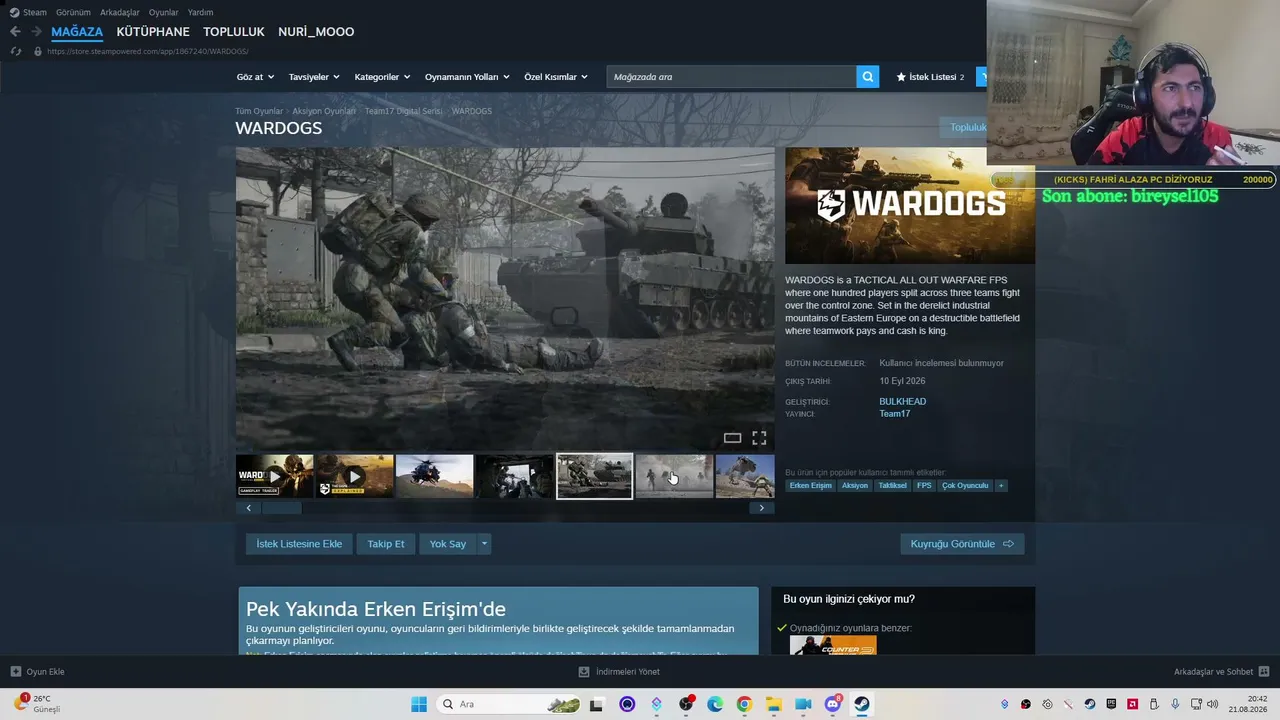Go back with the left arrow
This screenshot has width=1280, height=720.
point(15,32)
